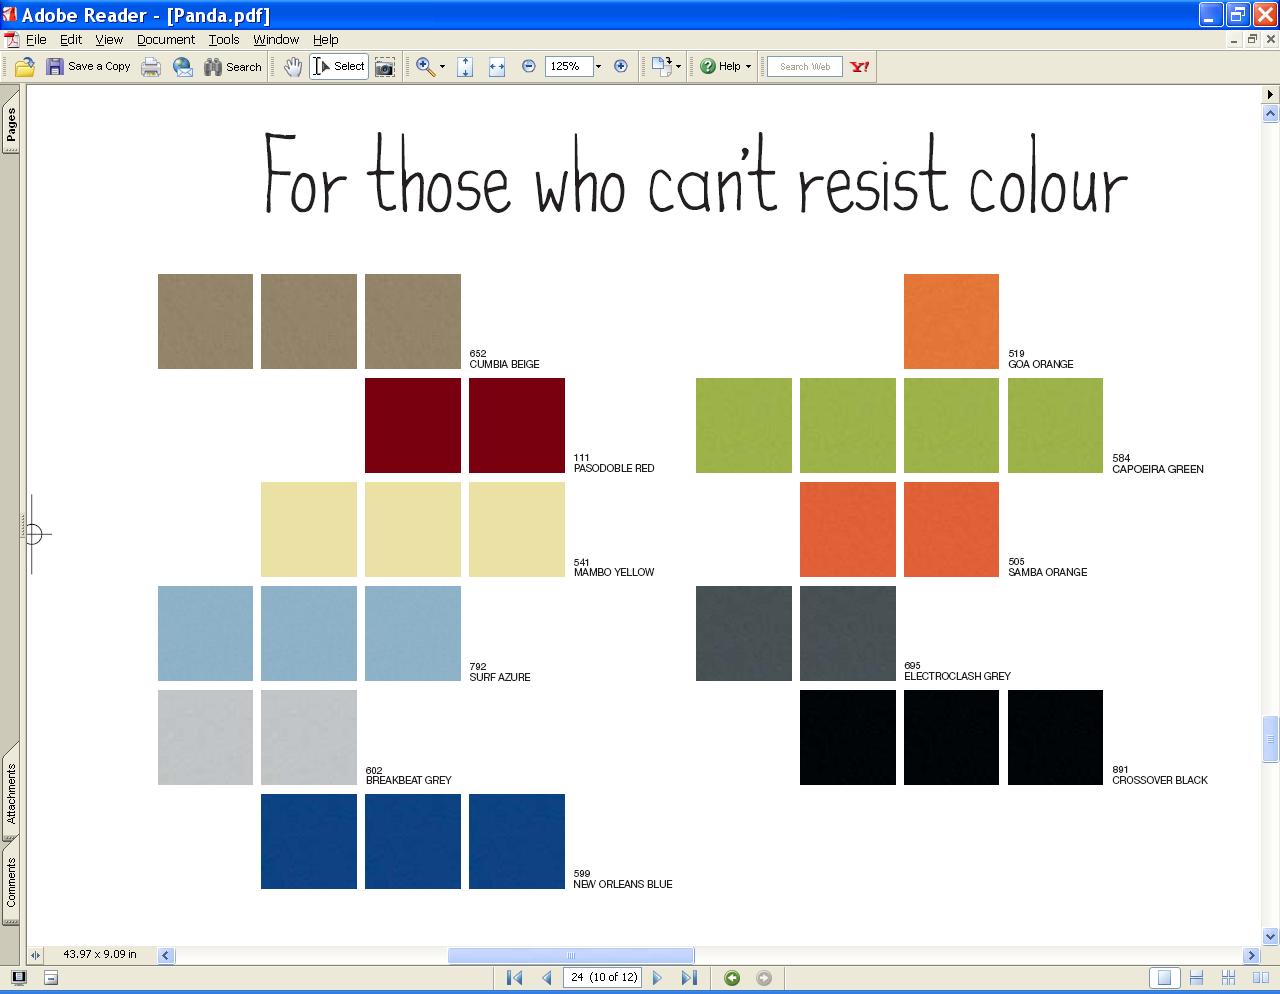This screenshot has width=1280, height=994.
Task: Click the page number field 24
Action: pyautogui.click(x=603, y=977)
